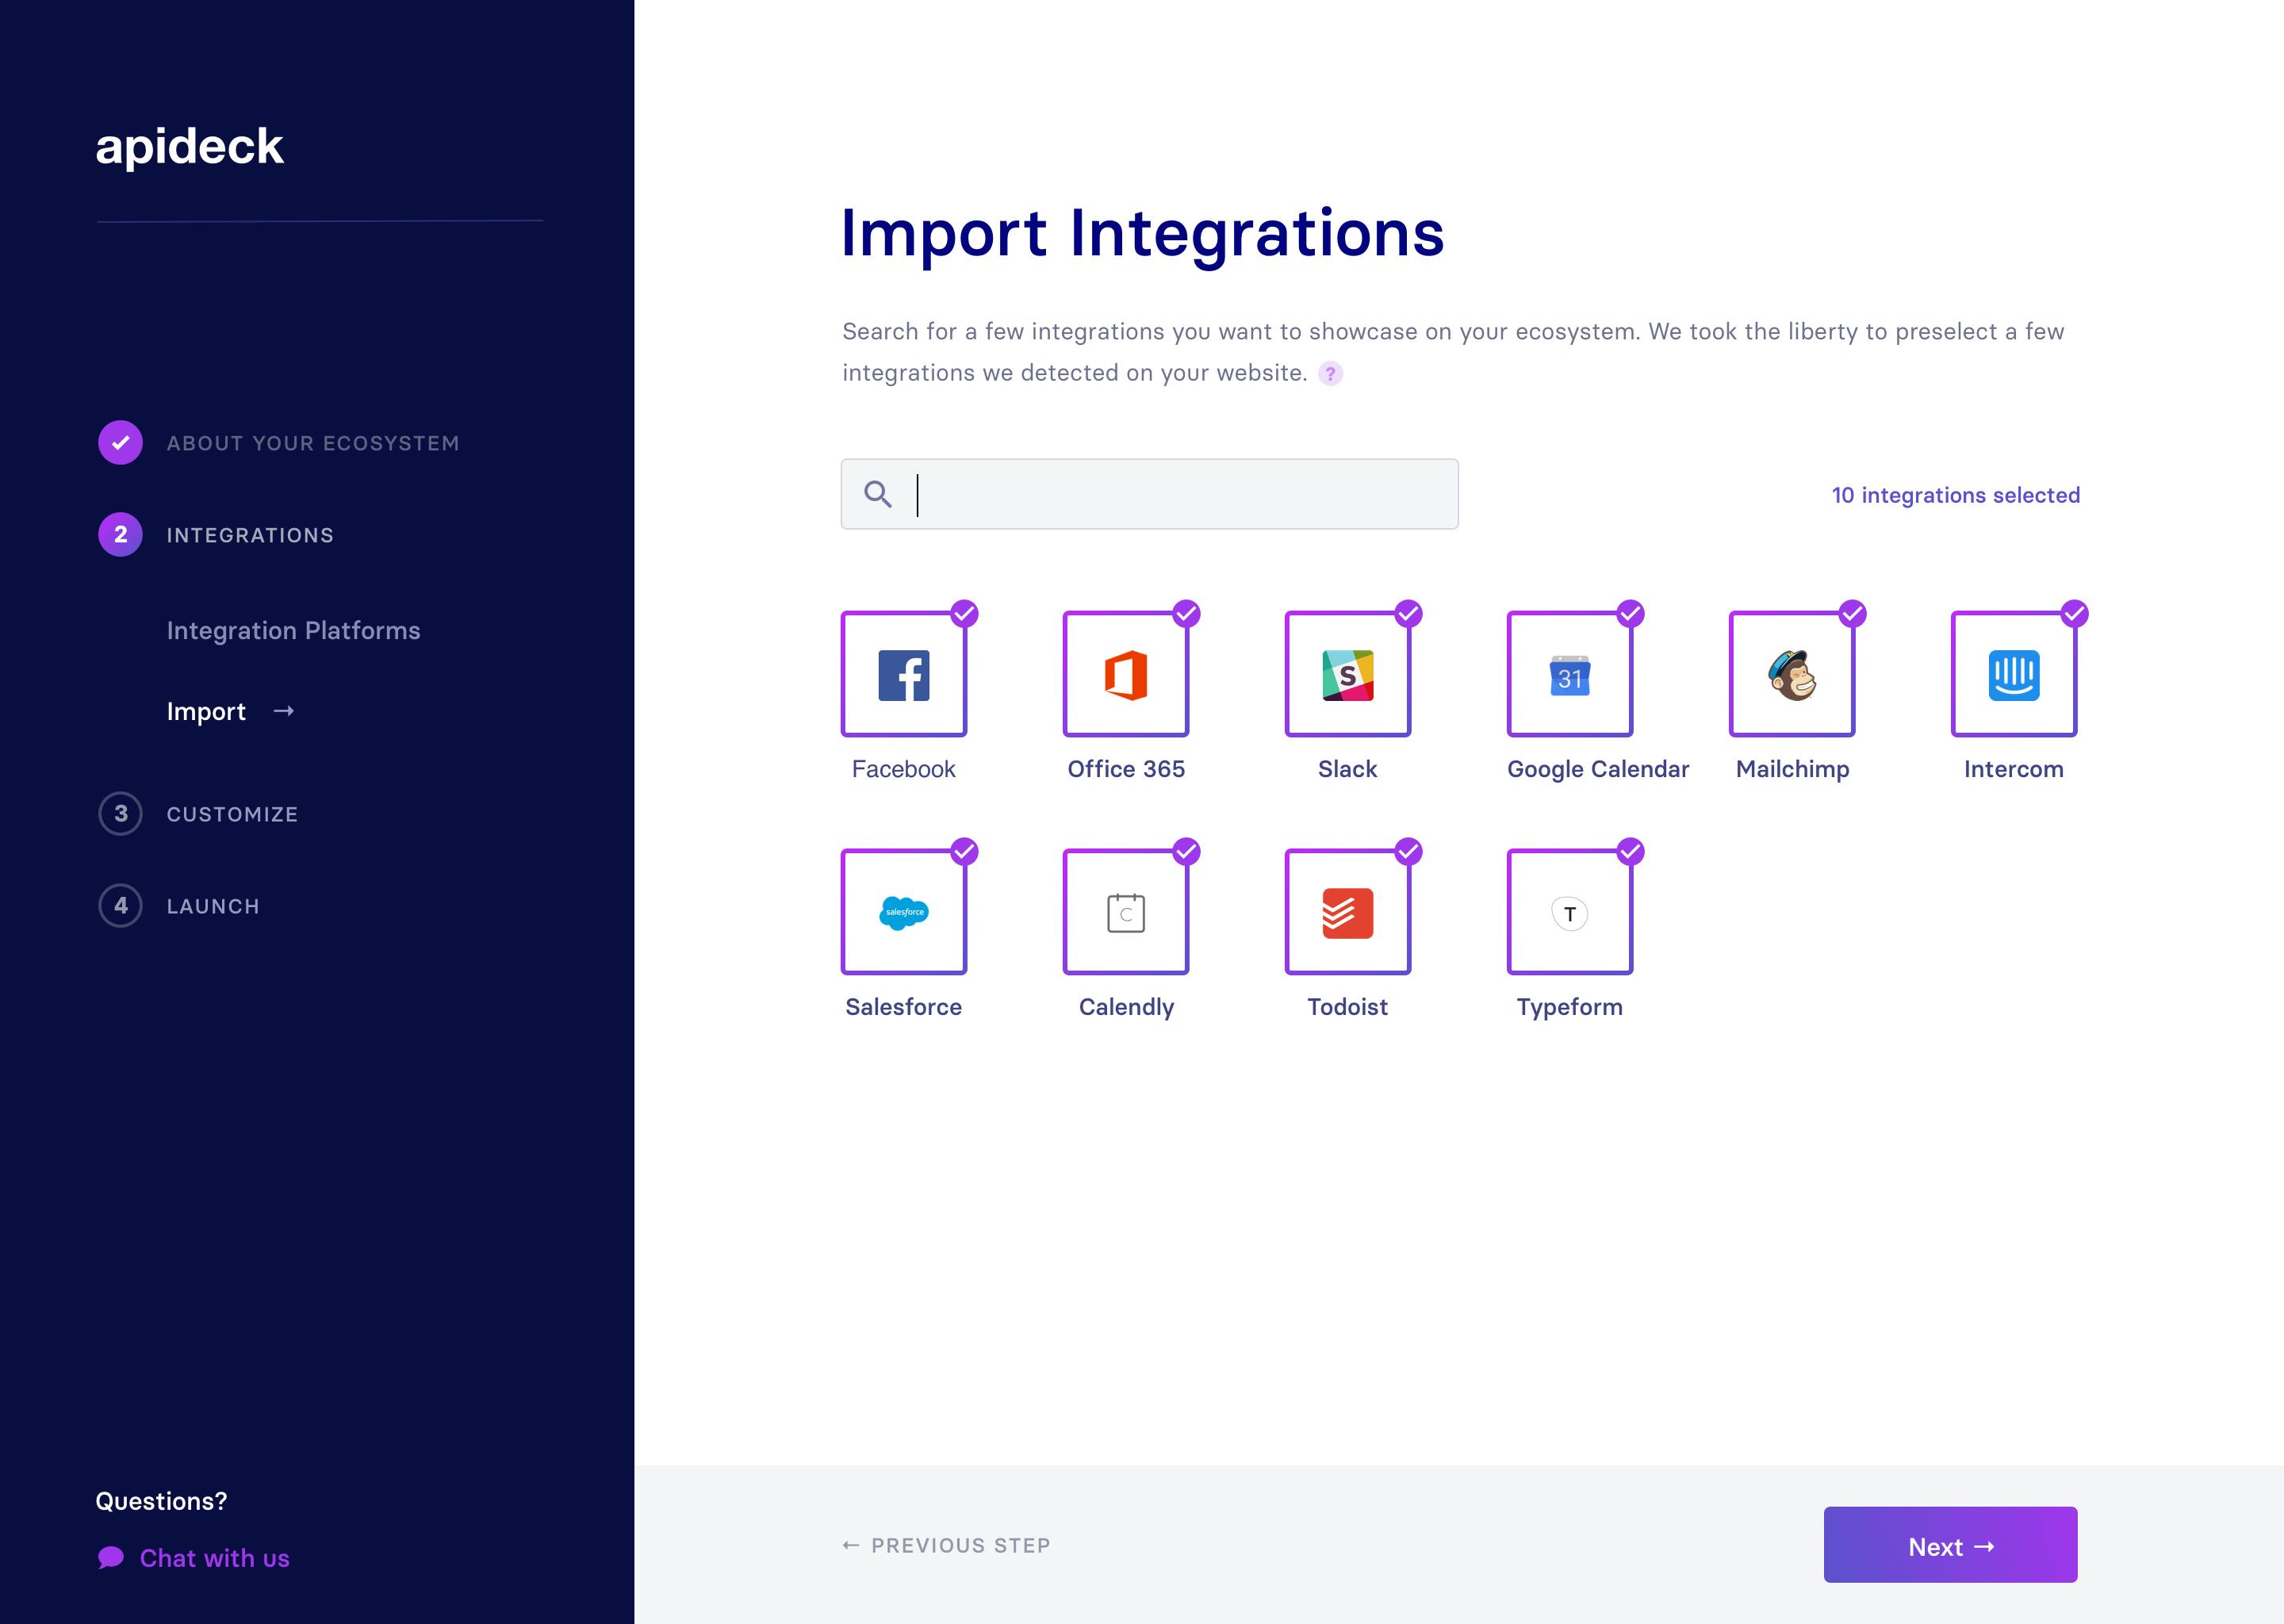Select the Import sub-step
The height and width of the screenshot is (1624, 2284).
pos(206,711)
